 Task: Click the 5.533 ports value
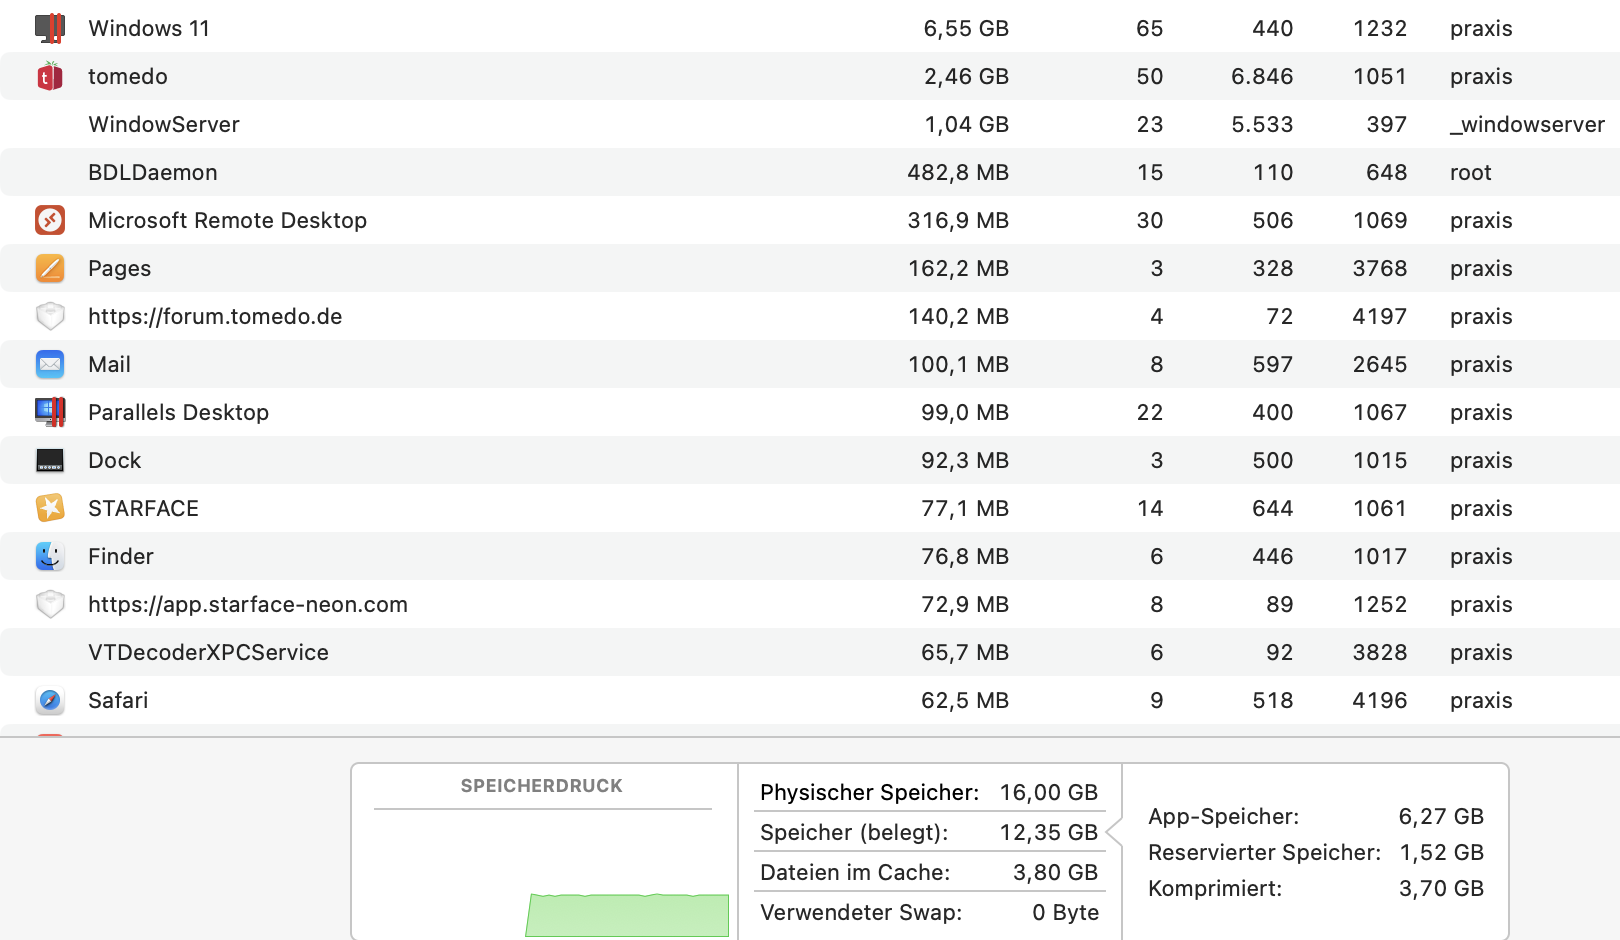(1262, 124)
